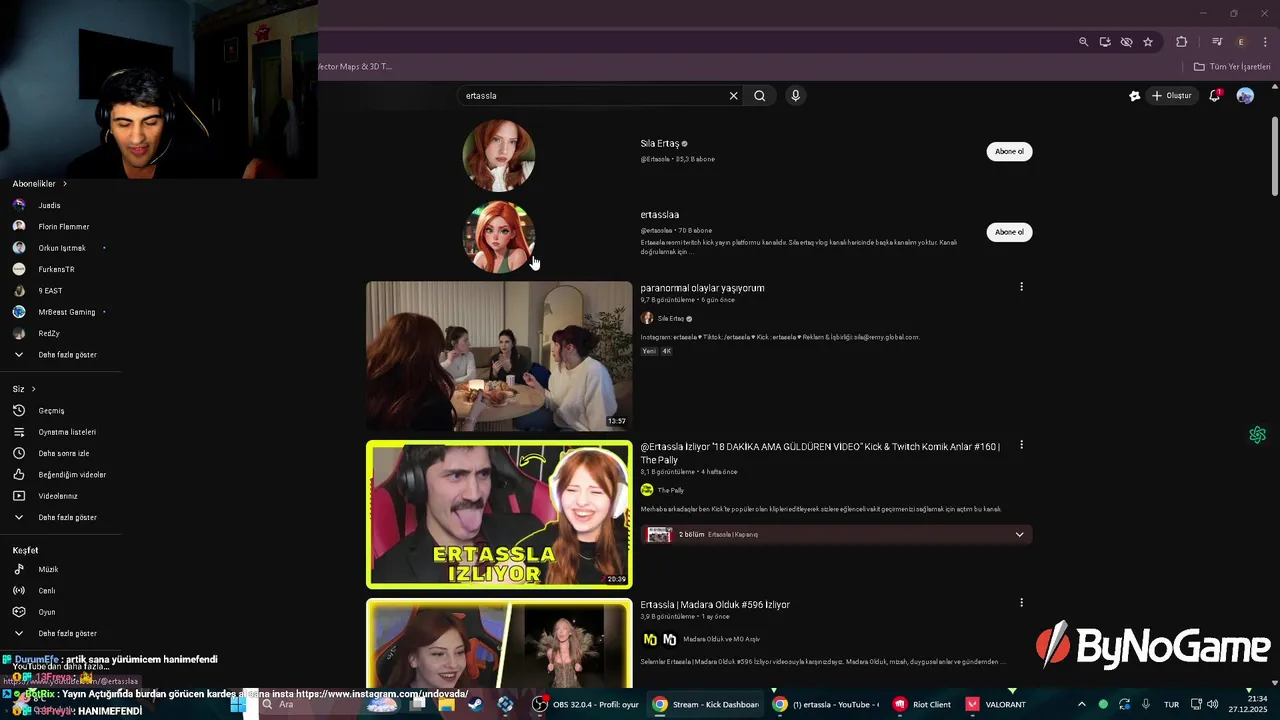Open the Tüm Yer İşaretleri bookmarks folder
This screenshot has height=720, width=1280.
(x=1232, y=67)
